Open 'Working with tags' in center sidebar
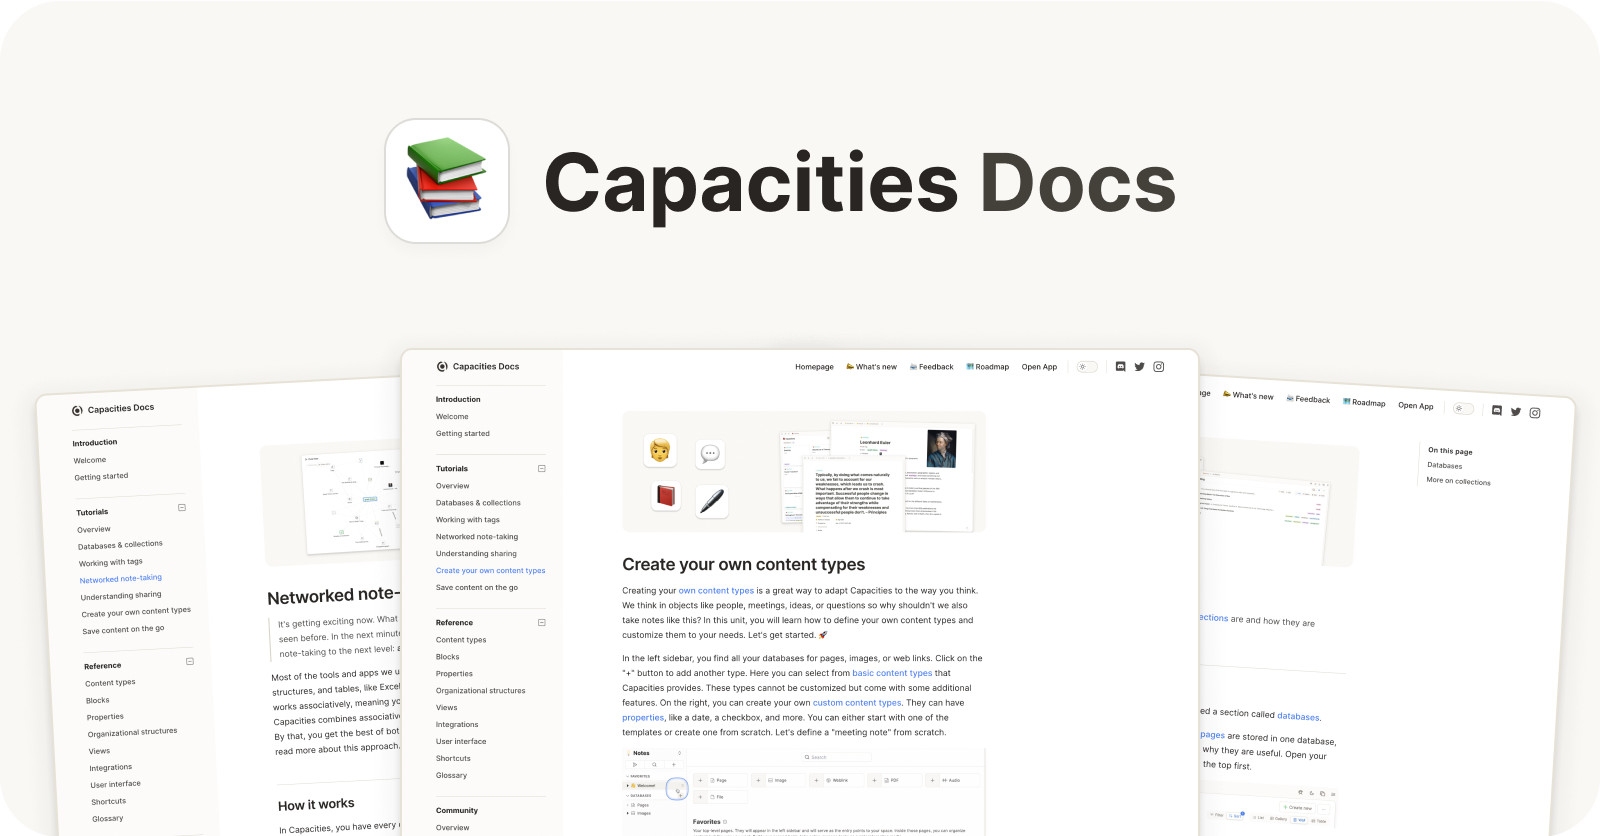The image size is (1600, 836). [x=468, y=520]
